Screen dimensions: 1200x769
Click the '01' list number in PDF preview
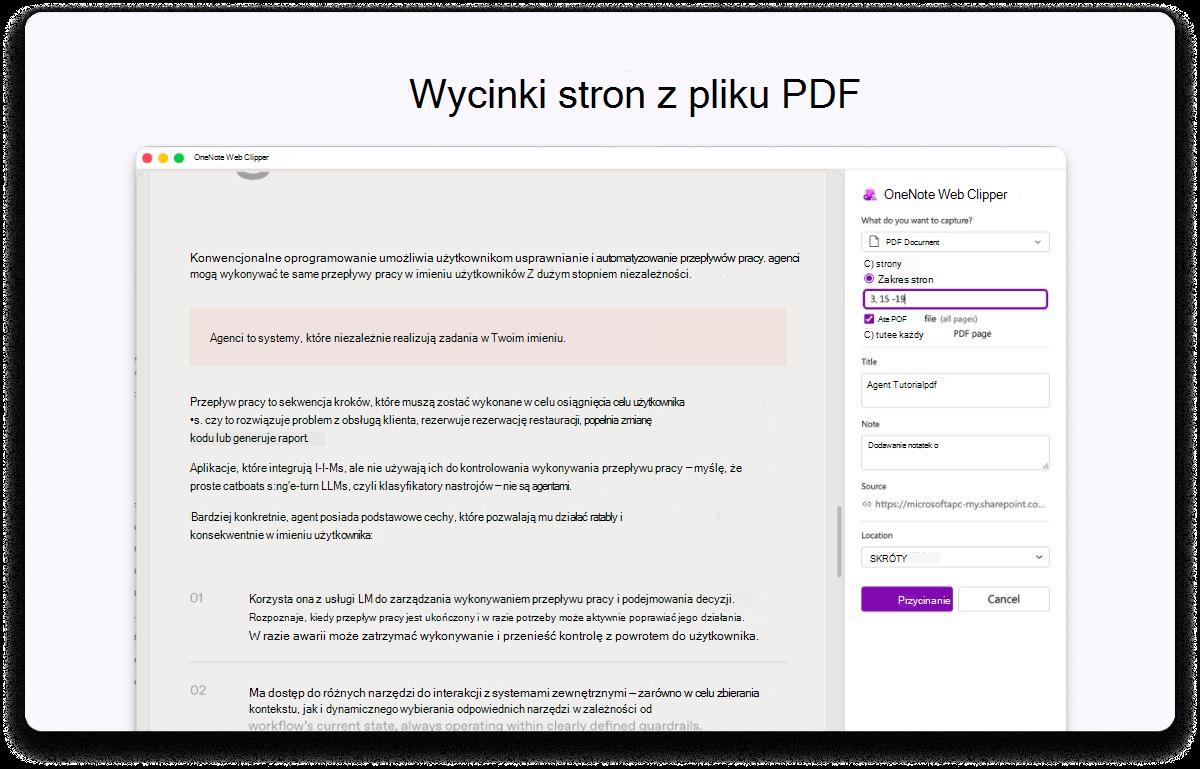coord(196,597)
